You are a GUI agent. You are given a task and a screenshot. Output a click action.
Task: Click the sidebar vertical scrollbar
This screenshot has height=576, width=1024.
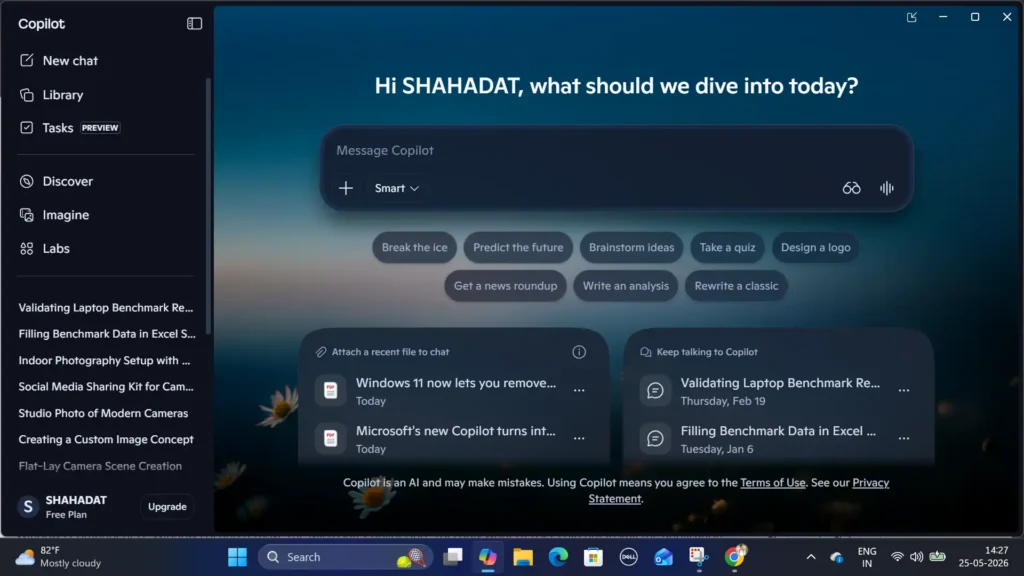point(208,206)
